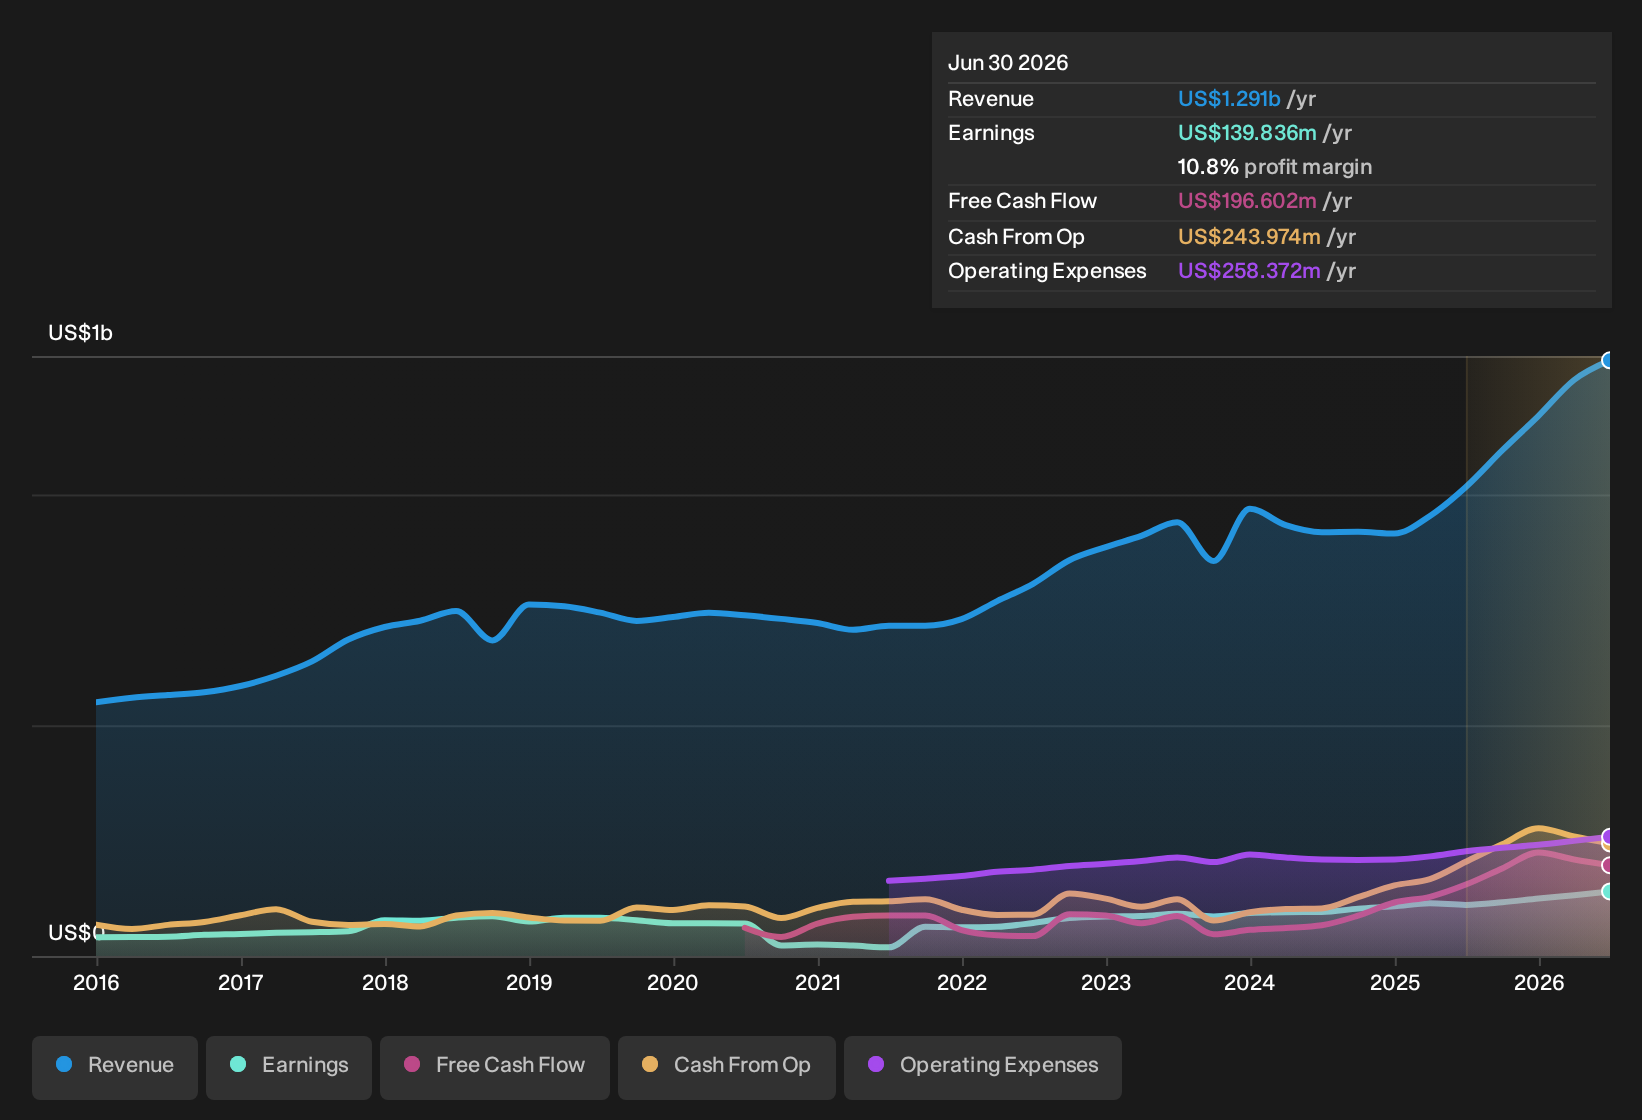This screenshot has width=1642, height=1120.
Task: Click the US$258.372m operating expenses value
Action: [x=1249, y=271]
